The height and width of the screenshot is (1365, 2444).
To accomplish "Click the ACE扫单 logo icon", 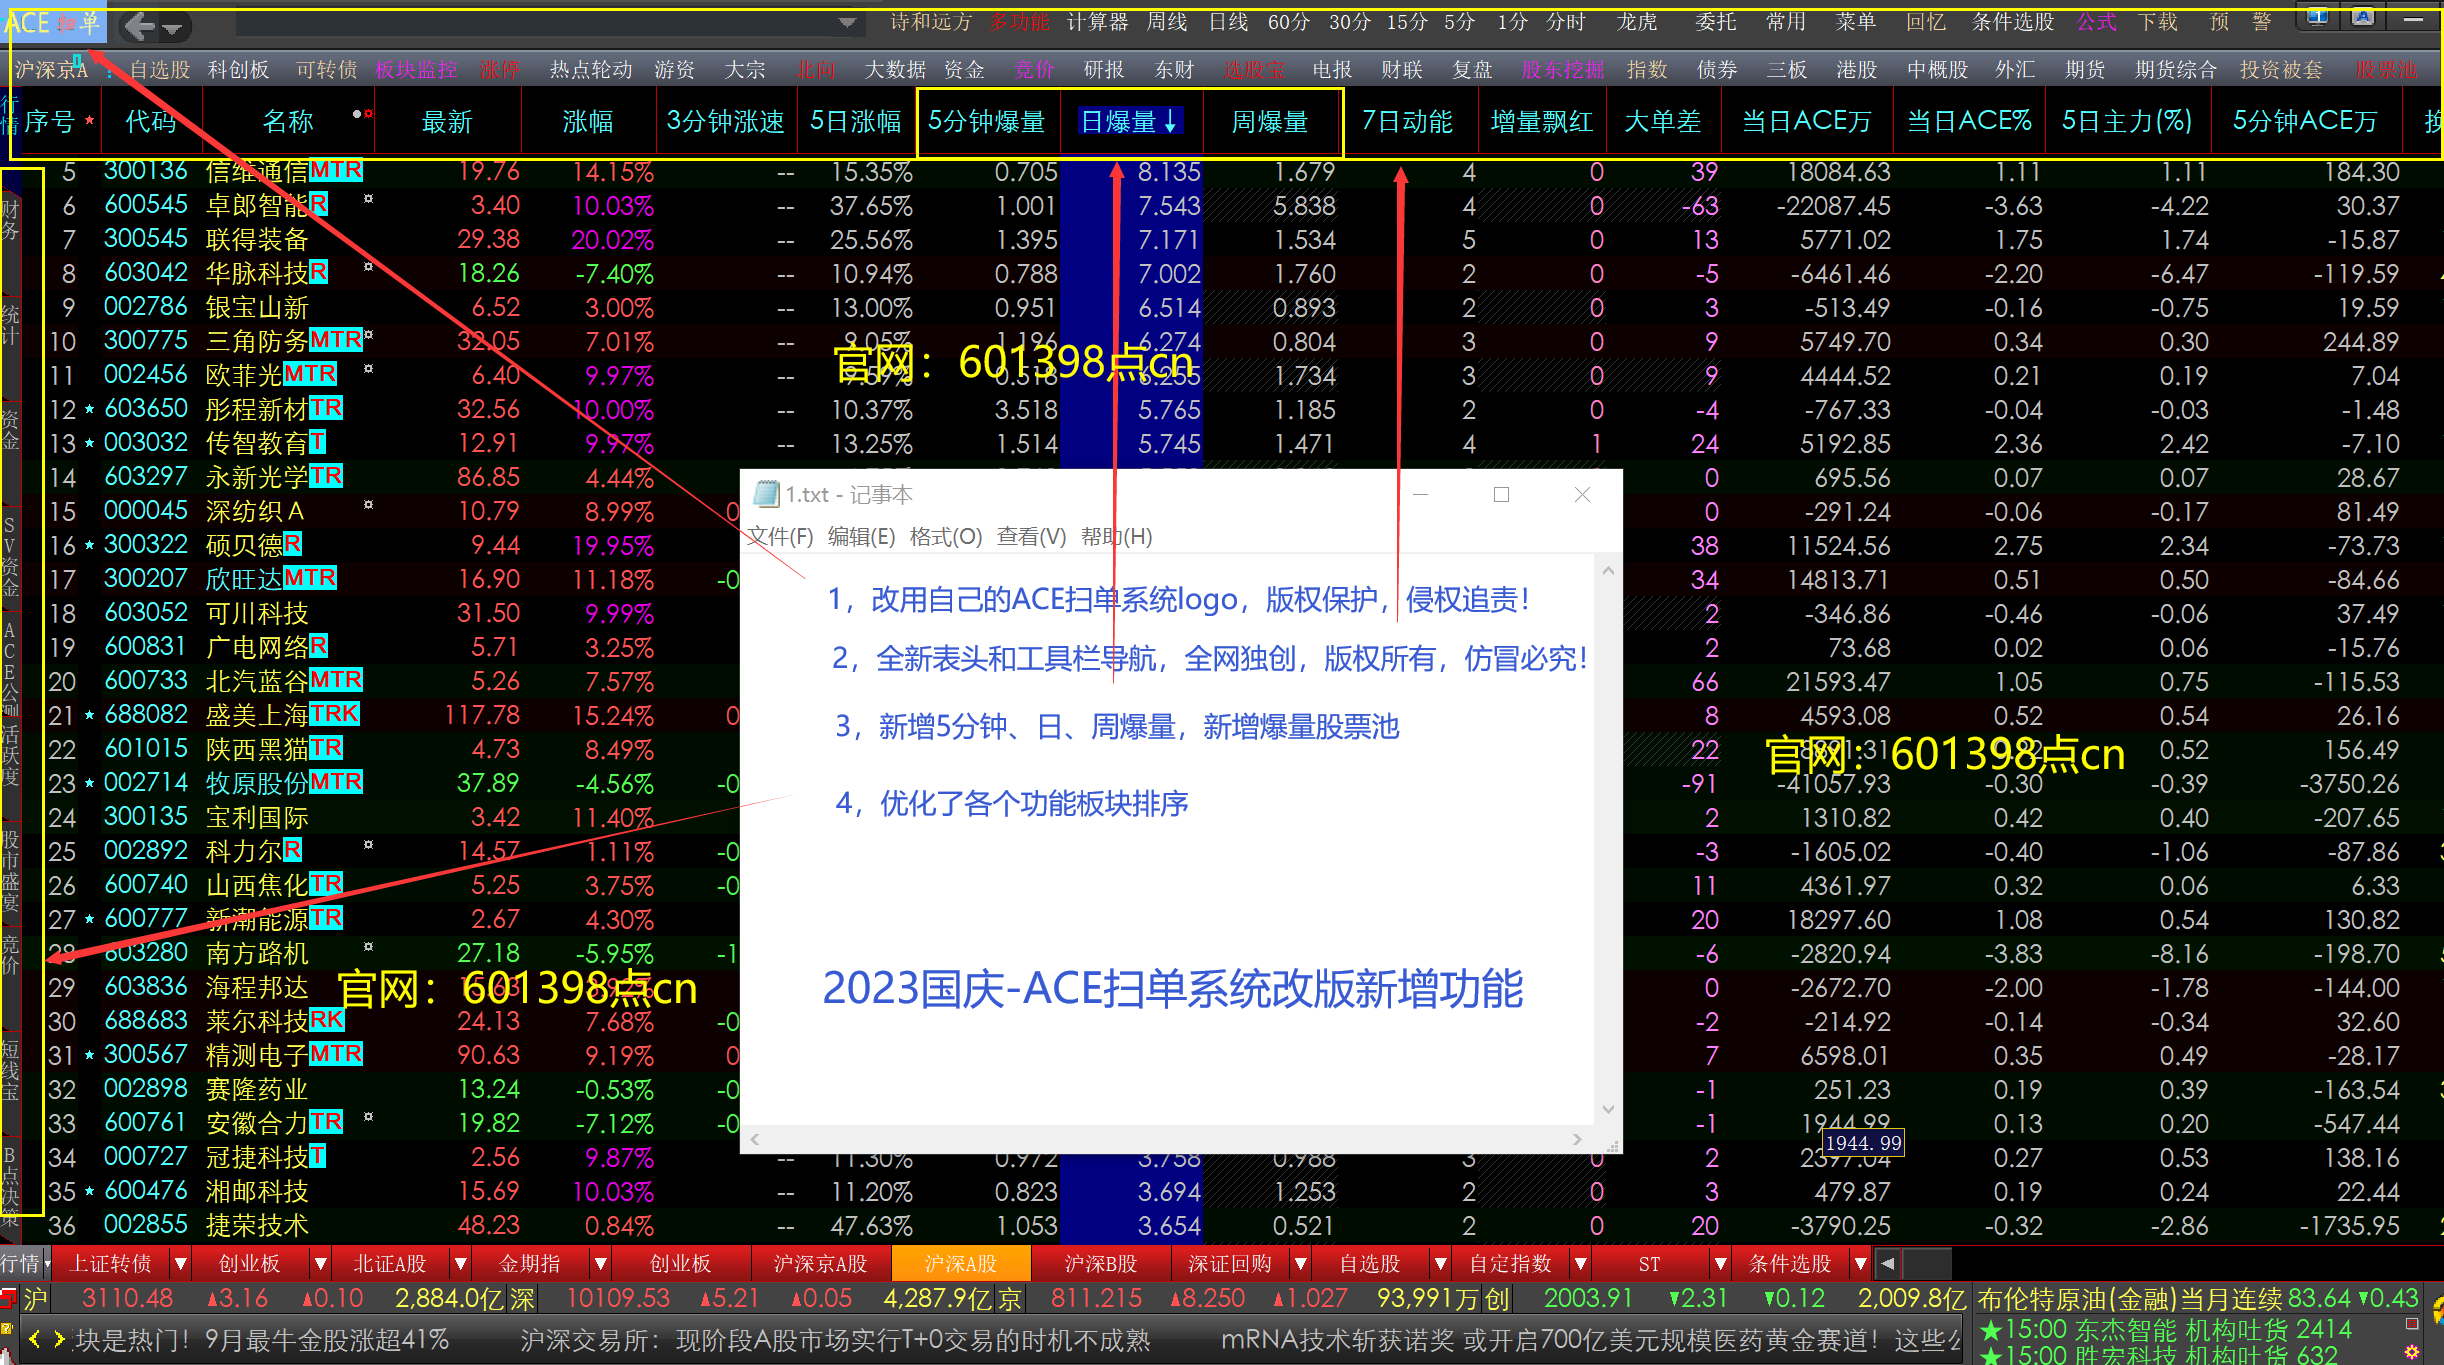I will coord(54,23).
